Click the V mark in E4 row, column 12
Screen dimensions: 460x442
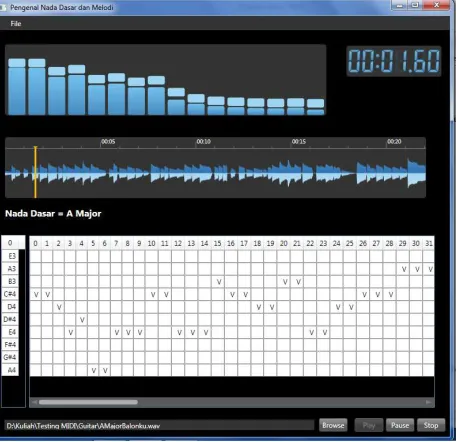pyautogui.click(x=179, y=333)
